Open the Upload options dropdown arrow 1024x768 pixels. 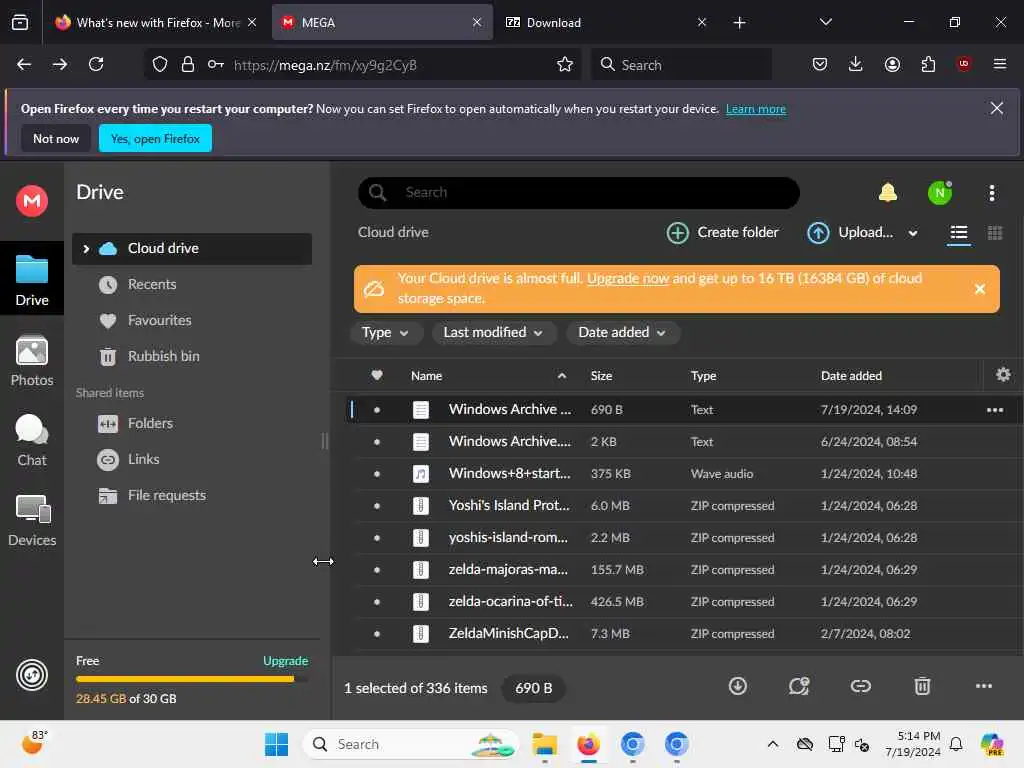(912, 233)
